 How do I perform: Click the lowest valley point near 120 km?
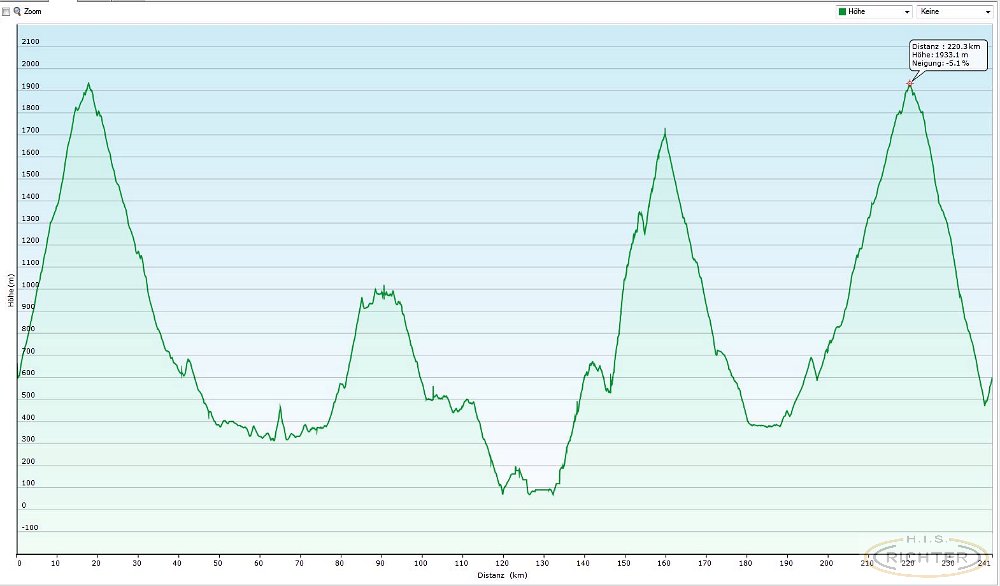pos(502,492)
